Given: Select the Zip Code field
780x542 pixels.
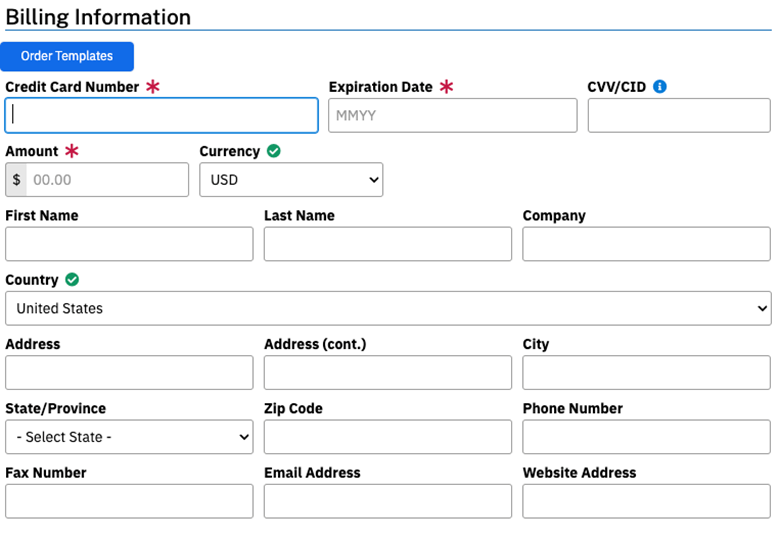Looking at the screenshot, I should [388, 437].
